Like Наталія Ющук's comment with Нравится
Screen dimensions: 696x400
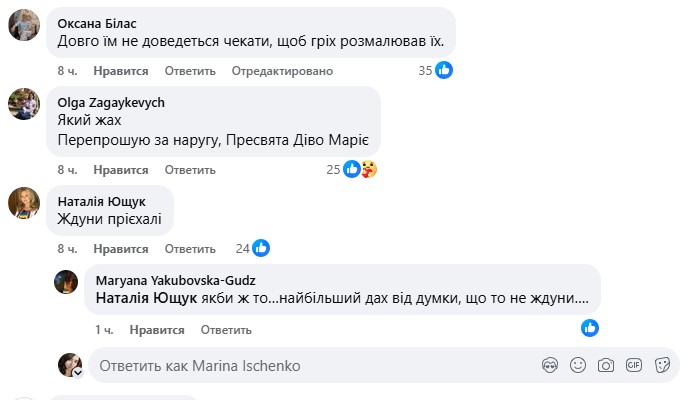[x=121, y=248]
